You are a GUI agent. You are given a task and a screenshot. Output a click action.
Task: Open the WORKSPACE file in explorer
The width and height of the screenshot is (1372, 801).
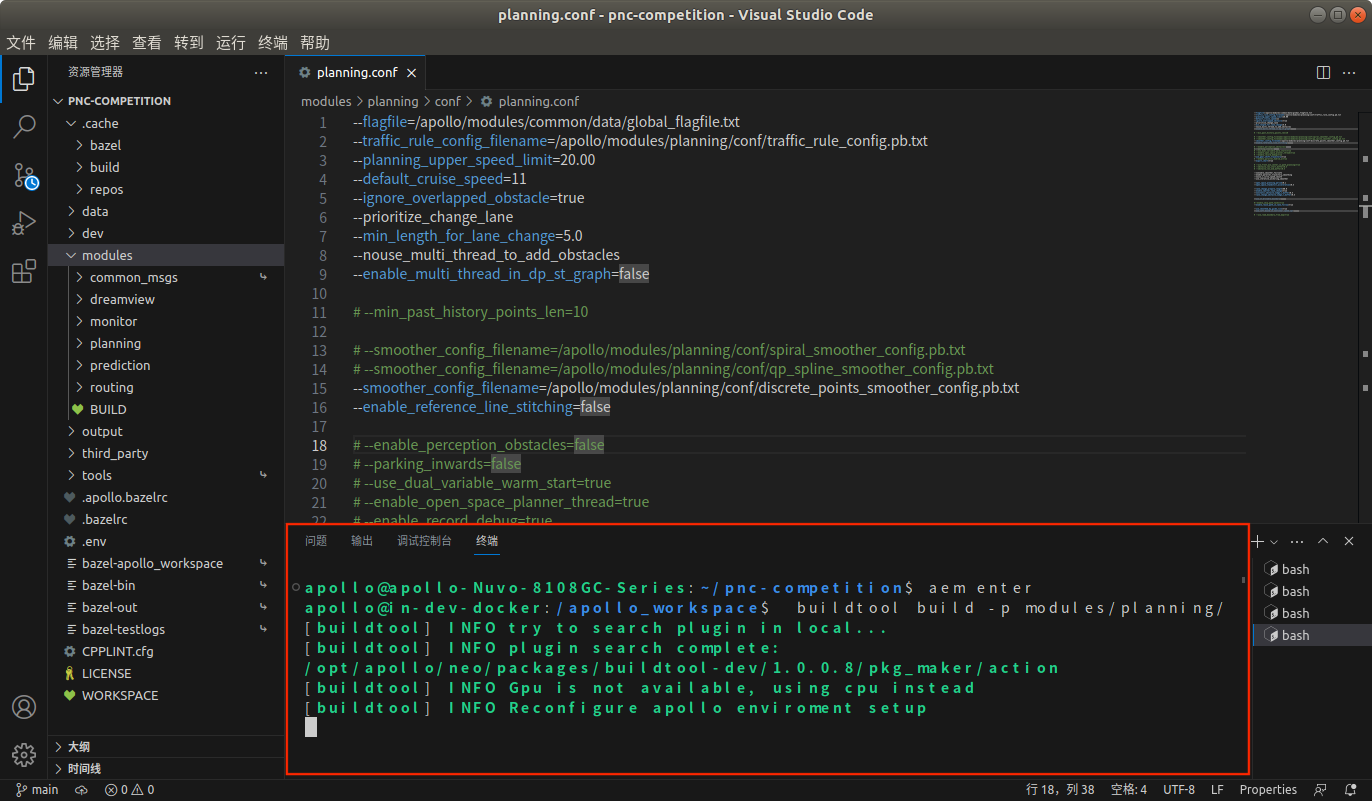(119, 695)
